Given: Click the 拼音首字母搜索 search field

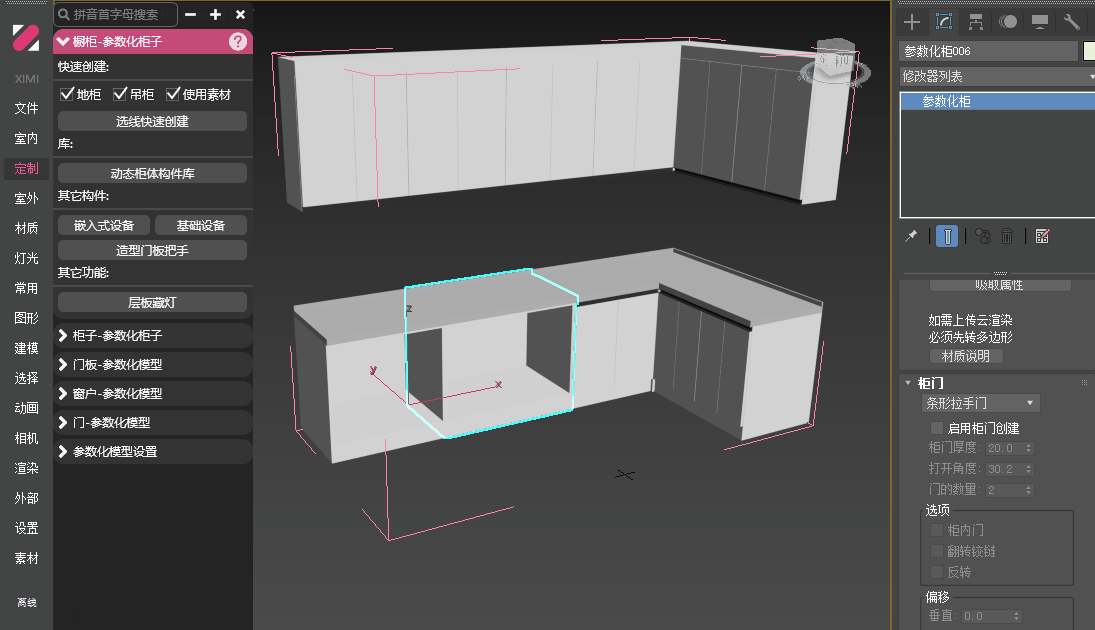Looking at the screenshot, I should click(x=116, y=14).
